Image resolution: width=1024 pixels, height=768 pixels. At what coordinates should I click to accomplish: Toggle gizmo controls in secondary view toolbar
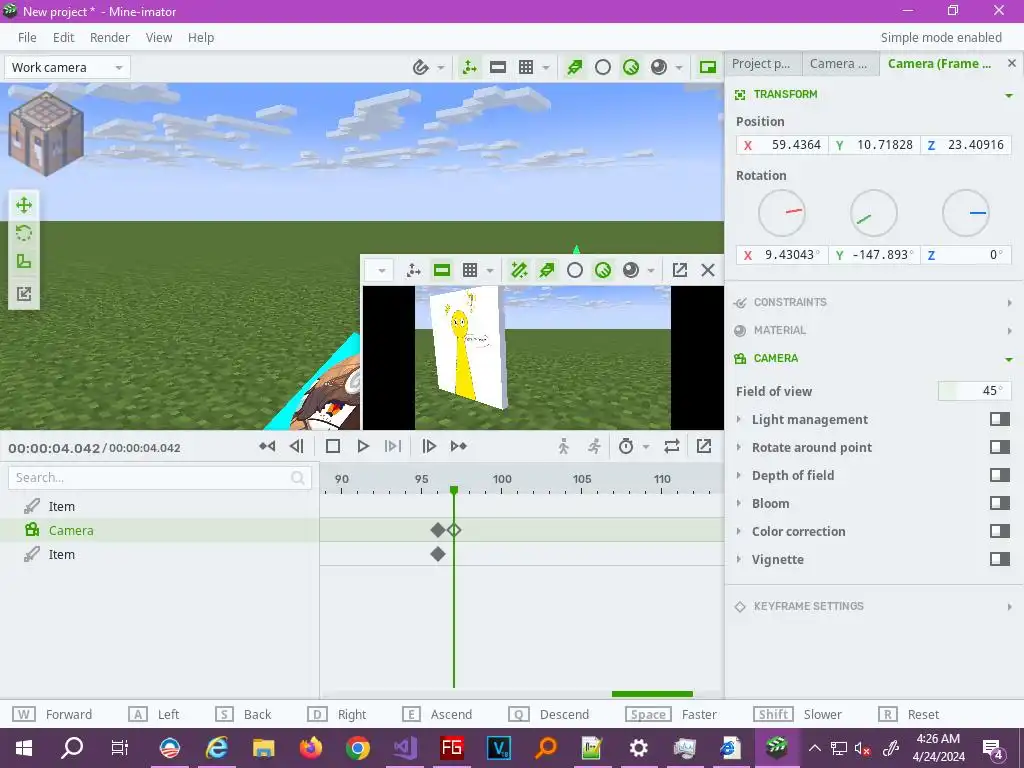tap(413, 270)
